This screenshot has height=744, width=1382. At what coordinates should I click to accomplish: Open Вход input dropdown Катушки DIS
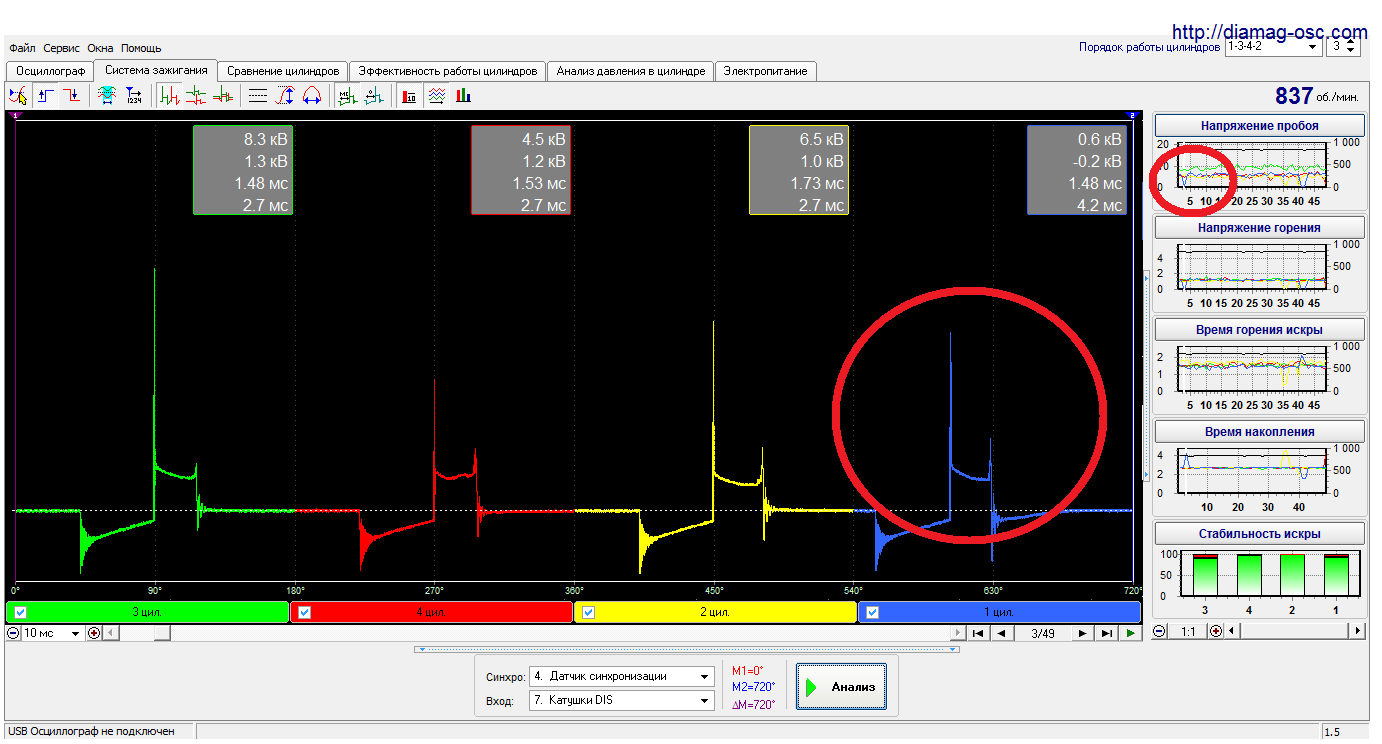[621, 700]
